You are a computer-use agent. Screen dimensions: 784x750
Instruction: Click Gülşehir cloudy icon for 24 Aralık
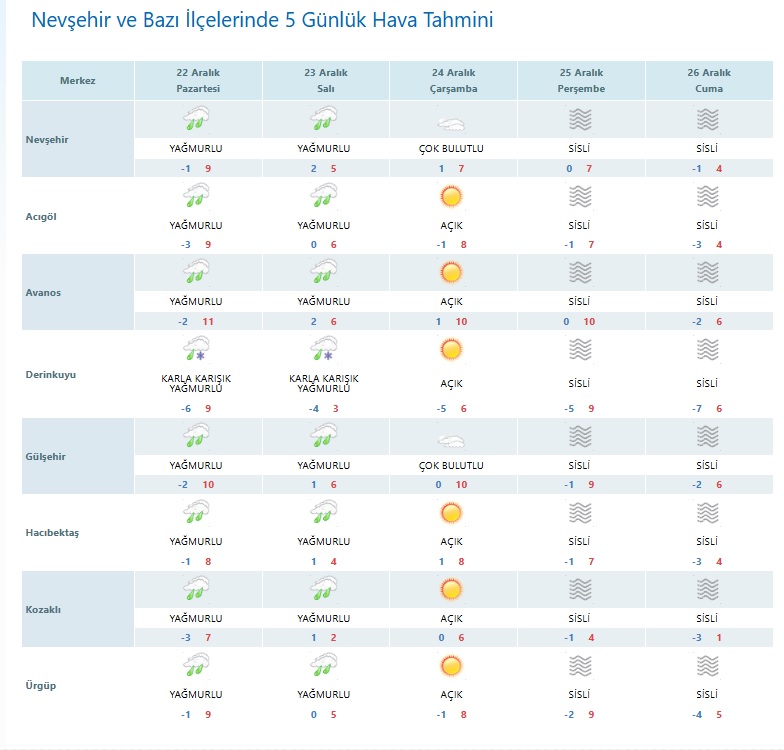pos(452,440)
